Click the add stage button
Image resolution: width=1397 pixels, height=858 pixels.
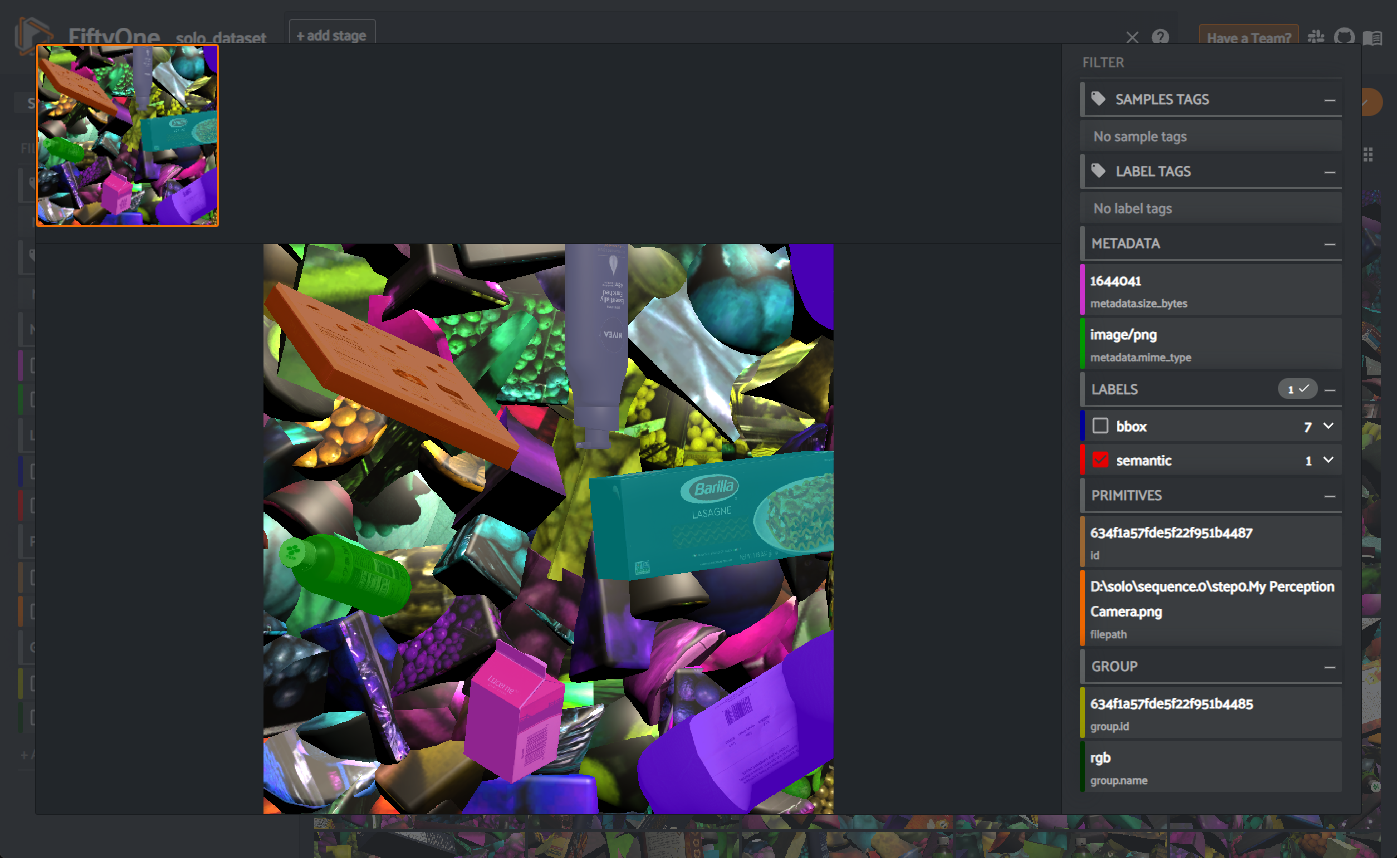[332, 36]
